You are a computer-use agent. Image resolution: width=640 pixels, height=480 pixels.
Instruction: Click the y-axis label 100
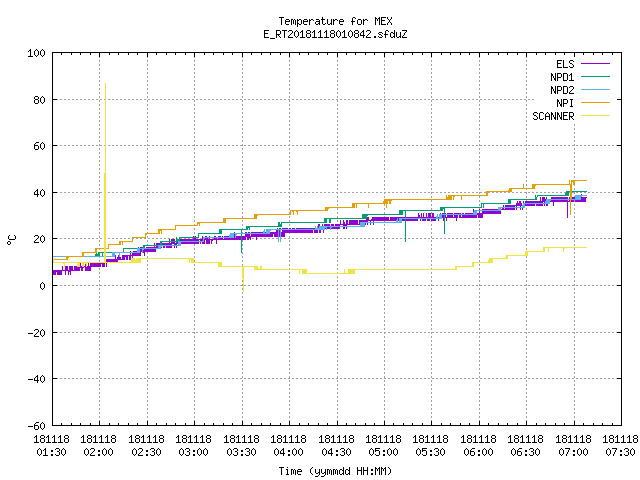pyautogui.click(x=36, y=53)
